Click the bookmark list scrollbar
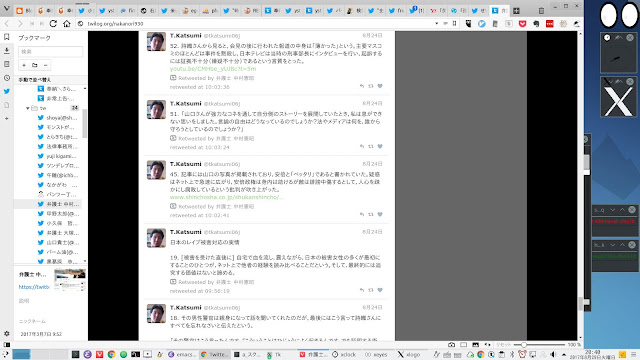This screenshot has height=360, width=640. coord(84,122)
